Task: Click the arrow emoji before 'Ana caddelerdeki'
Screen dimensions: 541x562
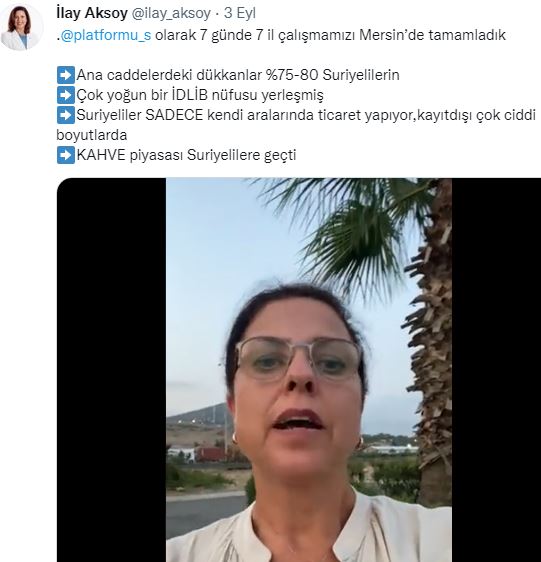Action: pos(66,75)
